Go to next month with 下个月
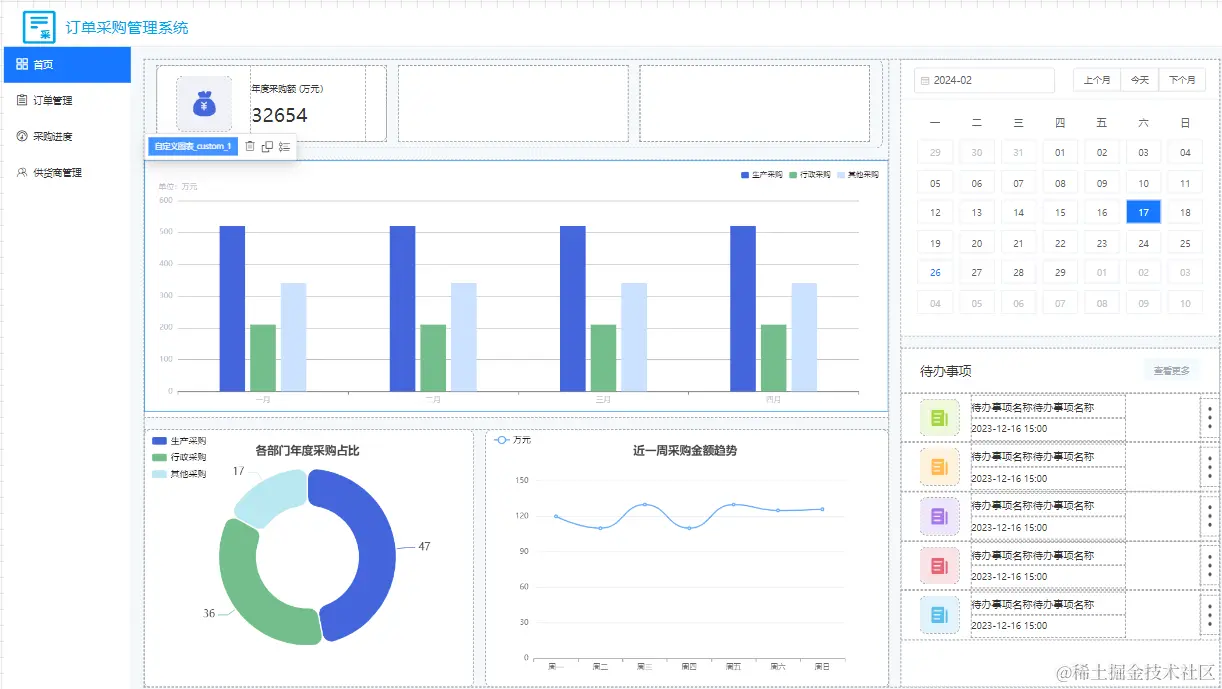Image resolution: width=1222 pixels, height=689 pixels. tap(1182, 80)
